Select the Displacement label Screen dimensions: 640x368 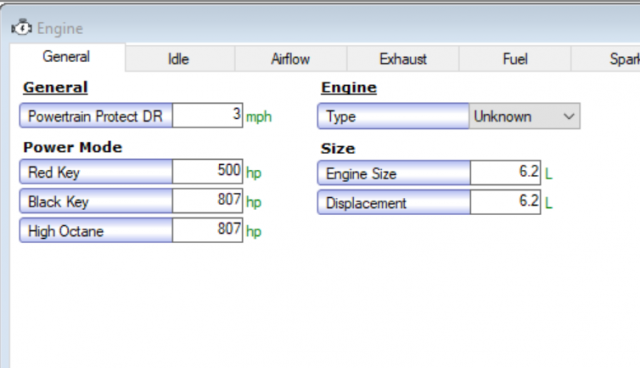[x=394, y=202]
